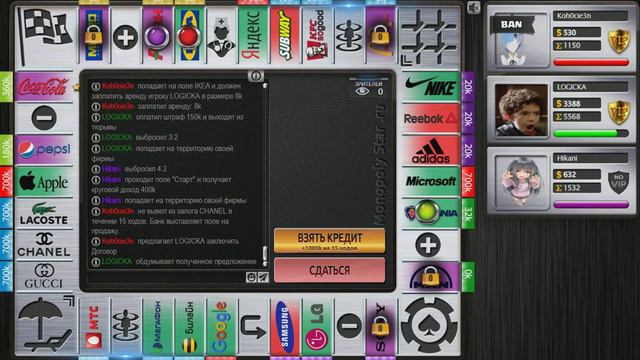Click LOGICKA's green timer bar
The image size is (640, 360).
tap(591, 133)
